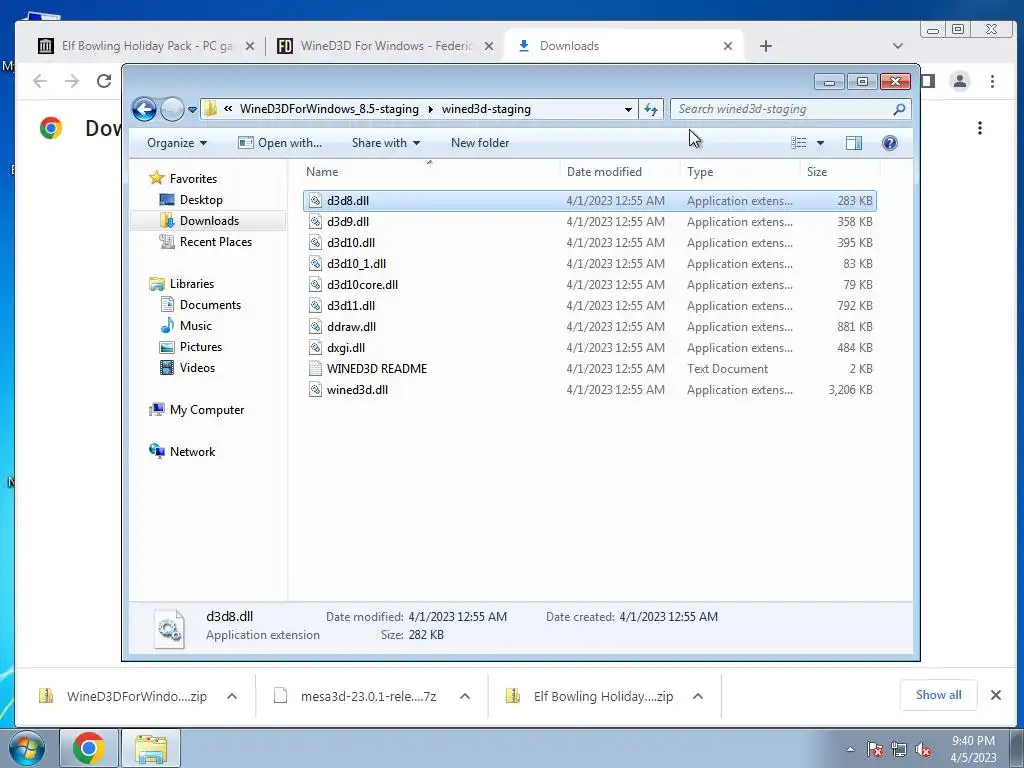
Task: Reload the page in Chrome
Action: [x=104, y=81]
